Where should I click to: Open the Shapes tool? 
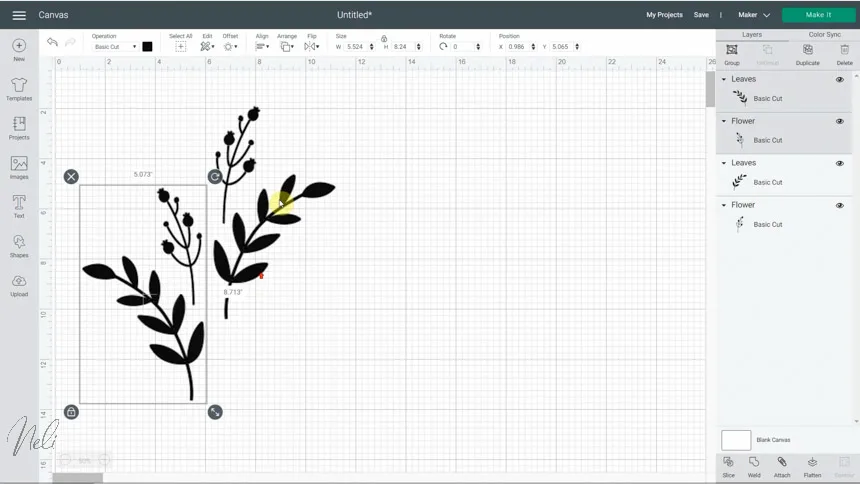pyautogui.click(x=19, y=246)
